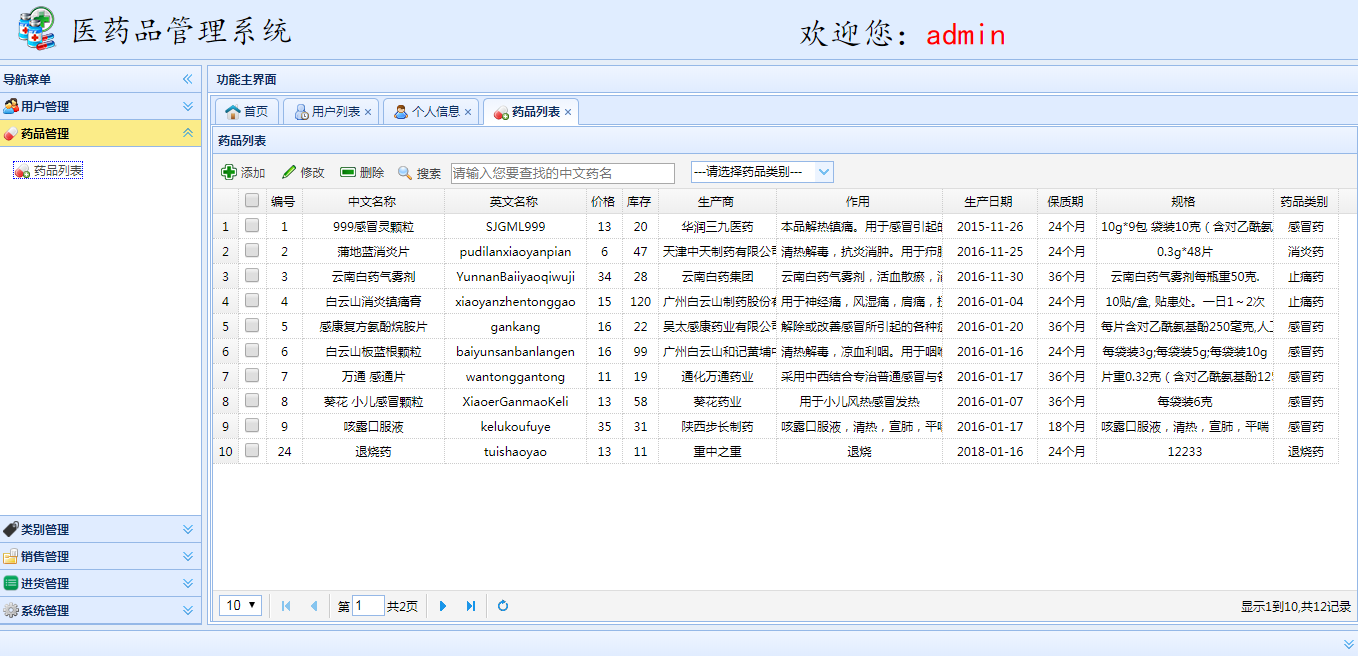Expand the 系统管理 accordion section

pyautogui.click(x=187, y=610)
